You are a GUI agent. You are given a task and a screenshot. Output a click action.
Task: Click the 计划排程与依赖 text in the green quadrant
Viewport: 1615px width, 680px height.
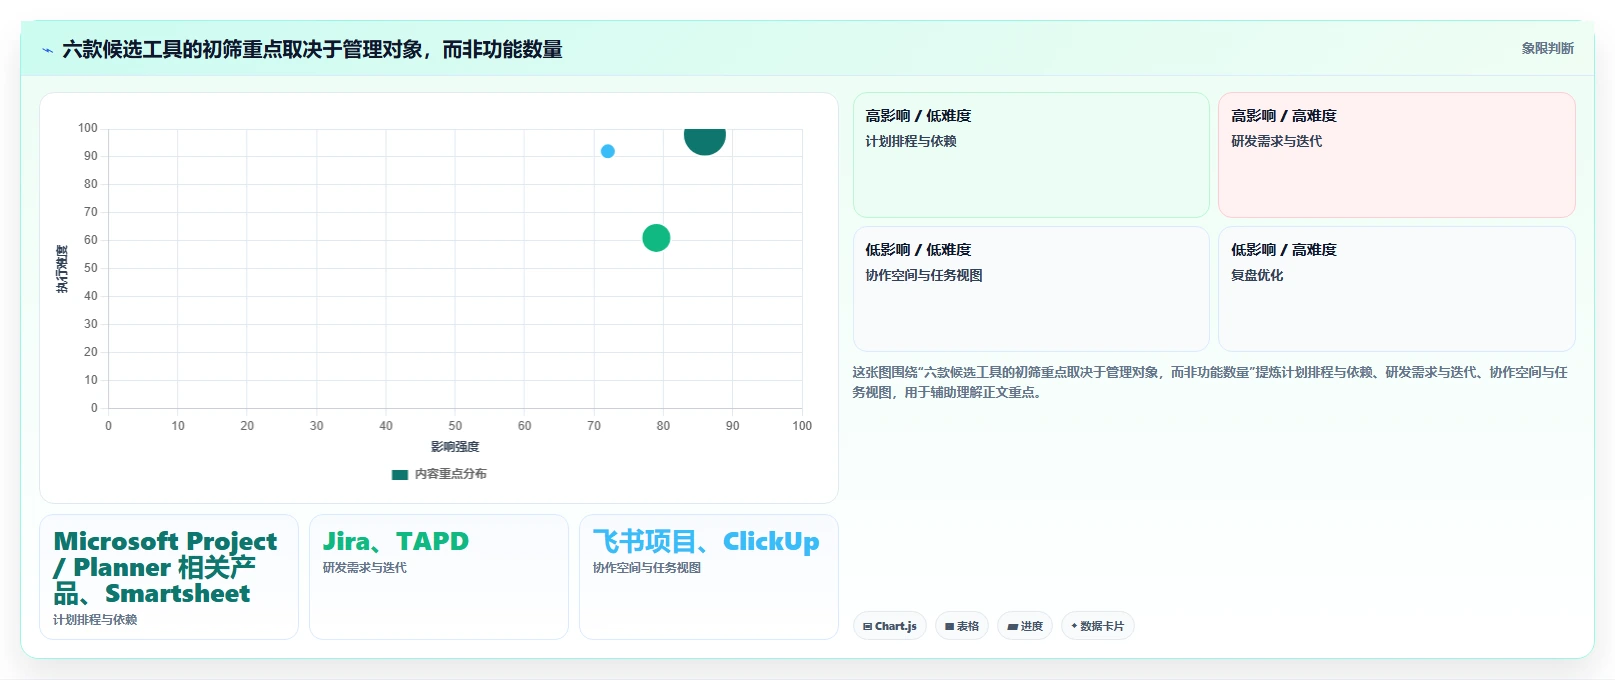pos(911,141)
